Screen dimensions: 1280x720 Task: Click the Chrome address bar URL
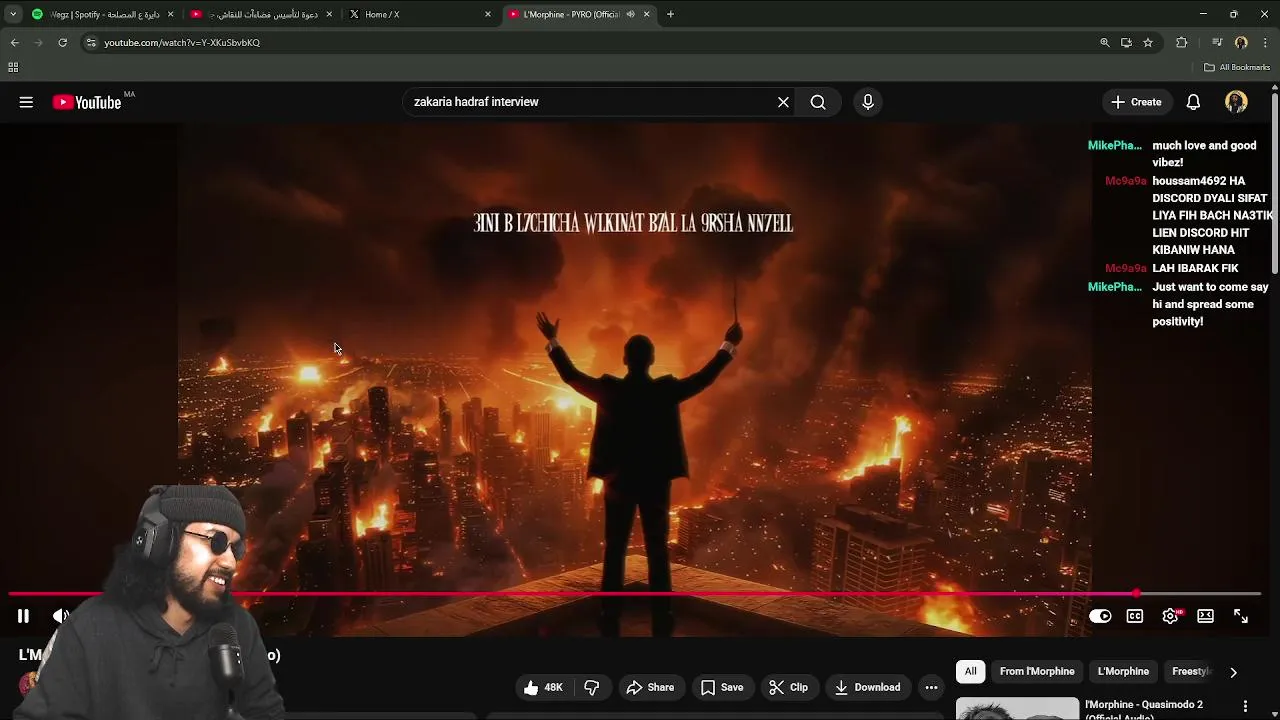(x=182, y=43)
